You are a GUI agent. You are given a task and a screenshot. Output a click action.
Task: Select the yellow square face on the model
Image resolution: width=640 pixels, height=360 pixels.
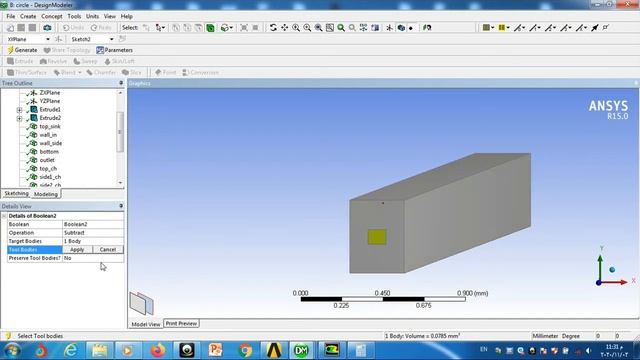pos(377,237)
